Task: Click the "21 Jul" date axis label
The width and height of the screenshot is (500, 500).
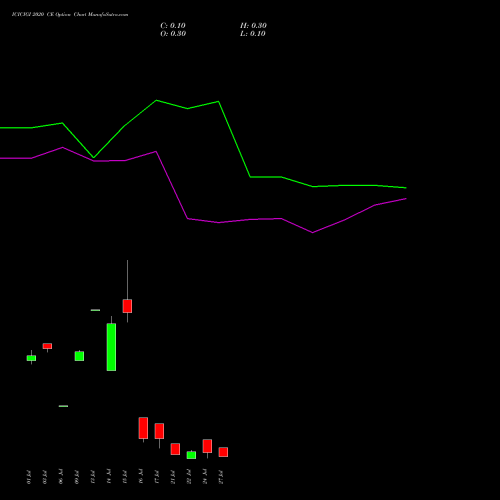Action: (x=173, y=477)
